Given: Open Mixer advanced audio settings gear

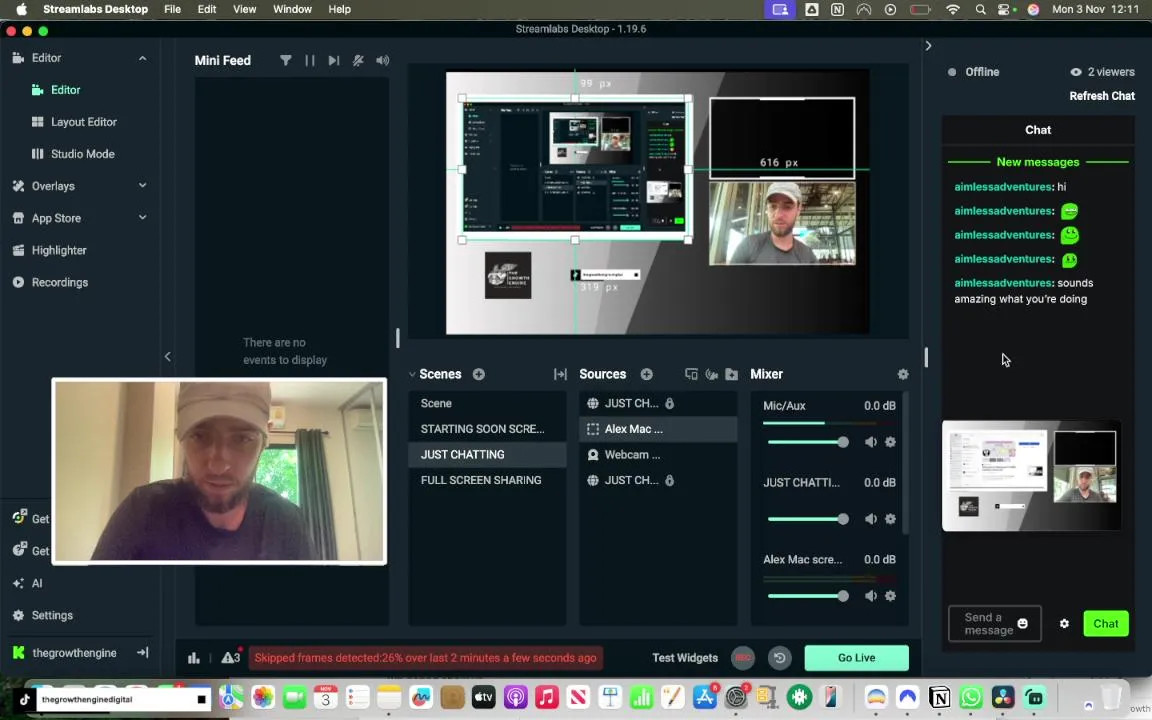Looking at the screenshot, I should point(903,374).
